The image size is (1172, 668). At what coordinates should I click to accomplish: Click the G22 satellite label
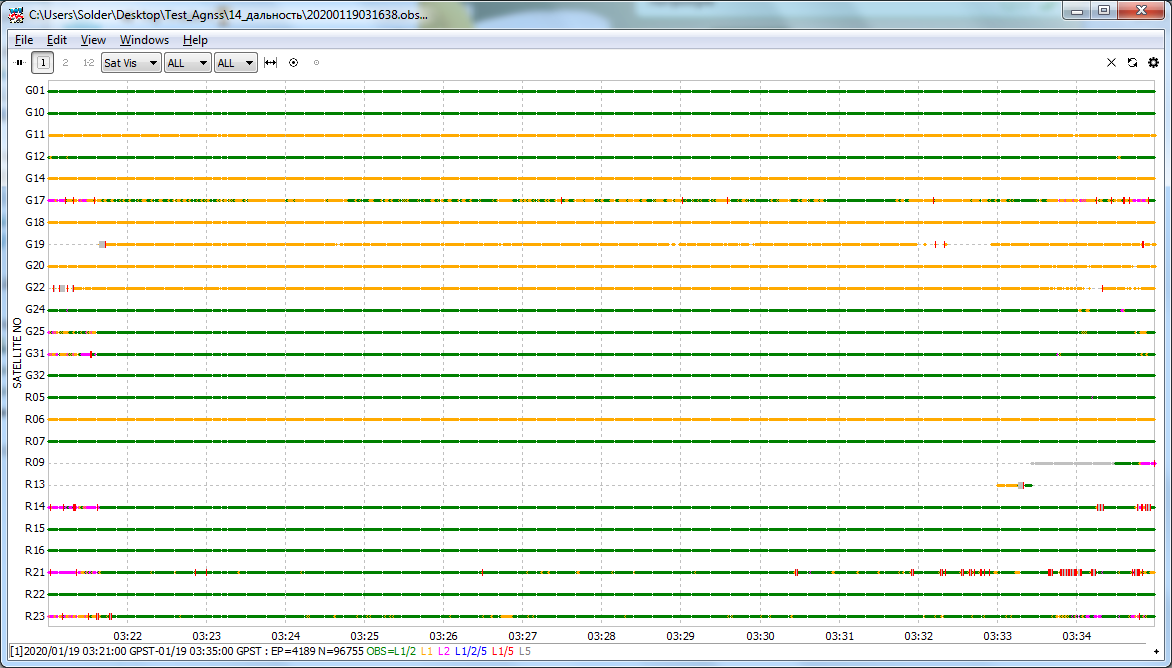(35, 288)
